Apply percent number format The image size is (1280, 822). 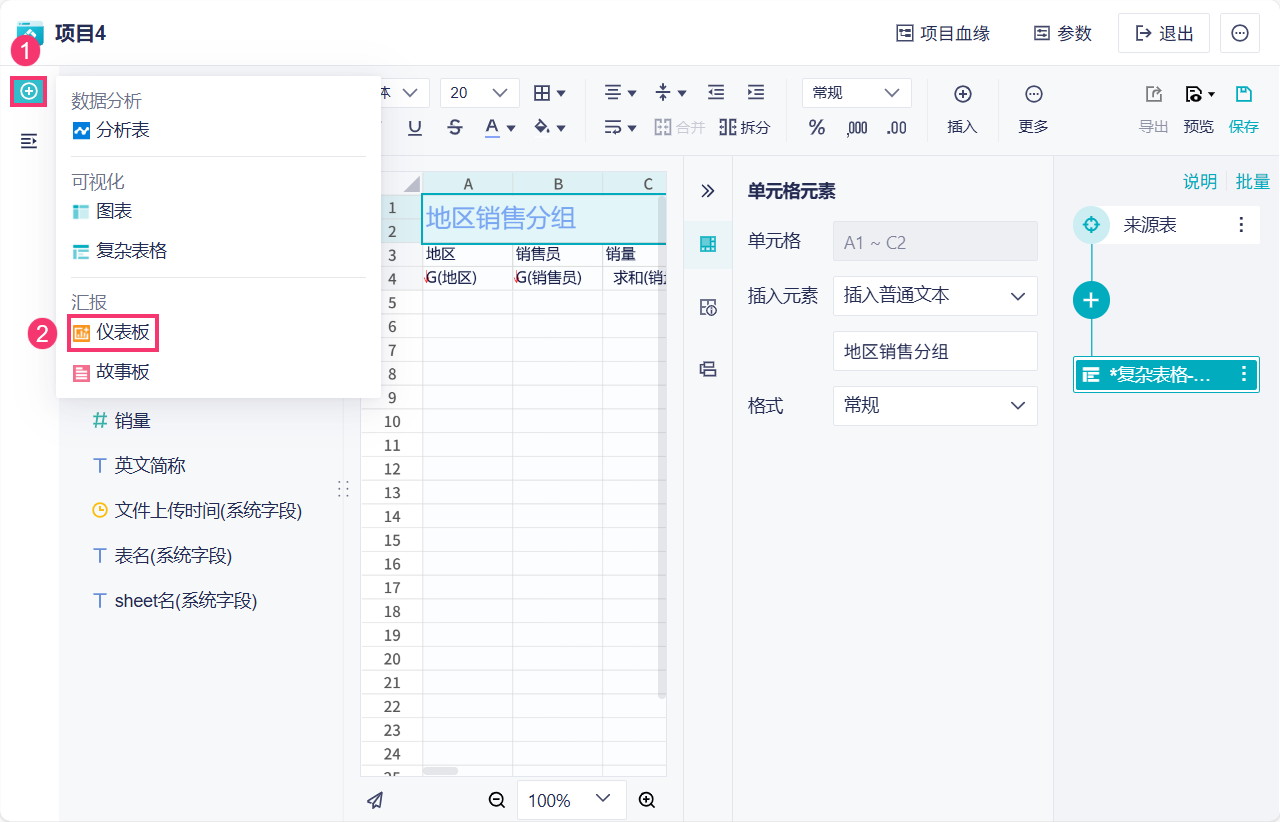coord(817,127)
